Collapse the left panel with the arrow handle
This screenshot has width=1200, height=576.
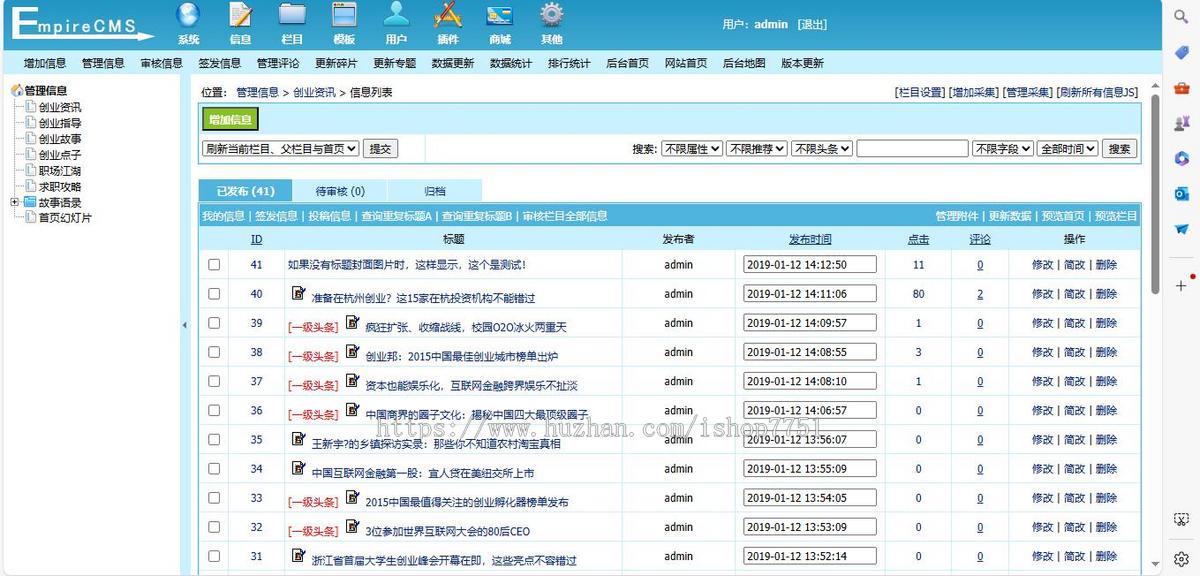coord(184,325)
